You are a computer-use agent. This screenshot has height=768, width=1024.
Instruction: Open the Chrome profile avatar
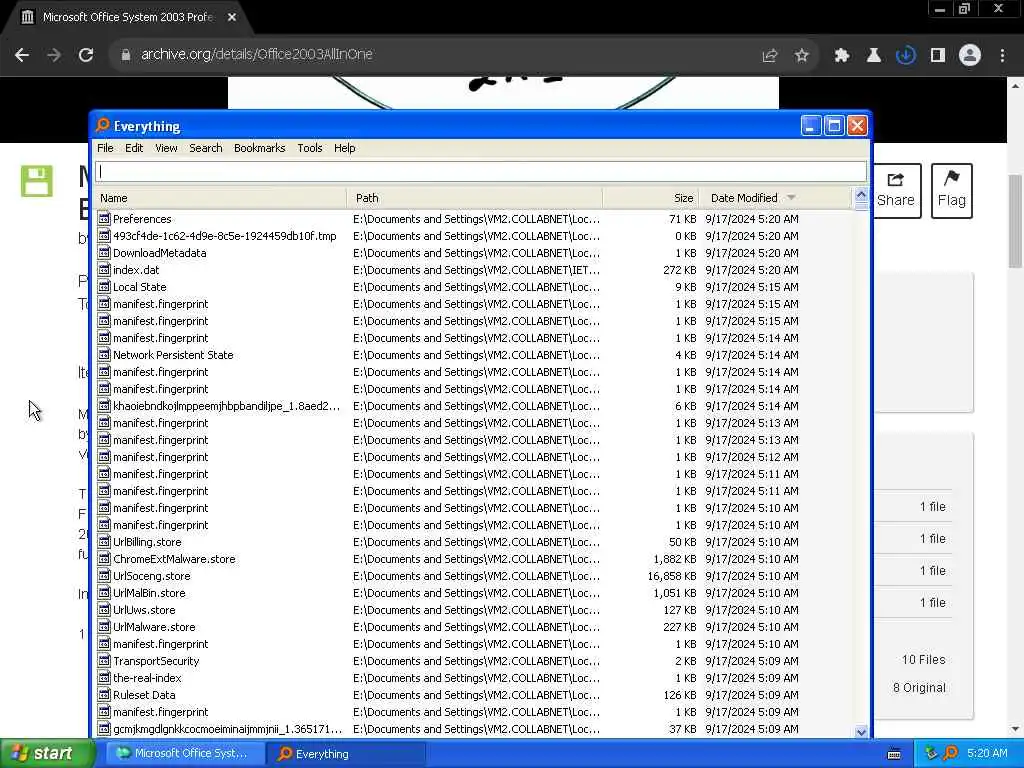(x=970, y=56)
